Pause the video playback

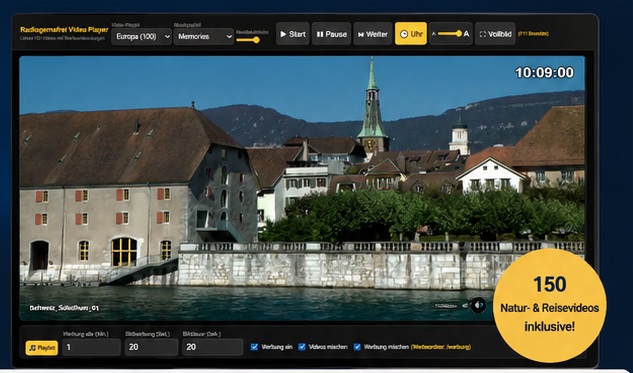coord(331,34)
